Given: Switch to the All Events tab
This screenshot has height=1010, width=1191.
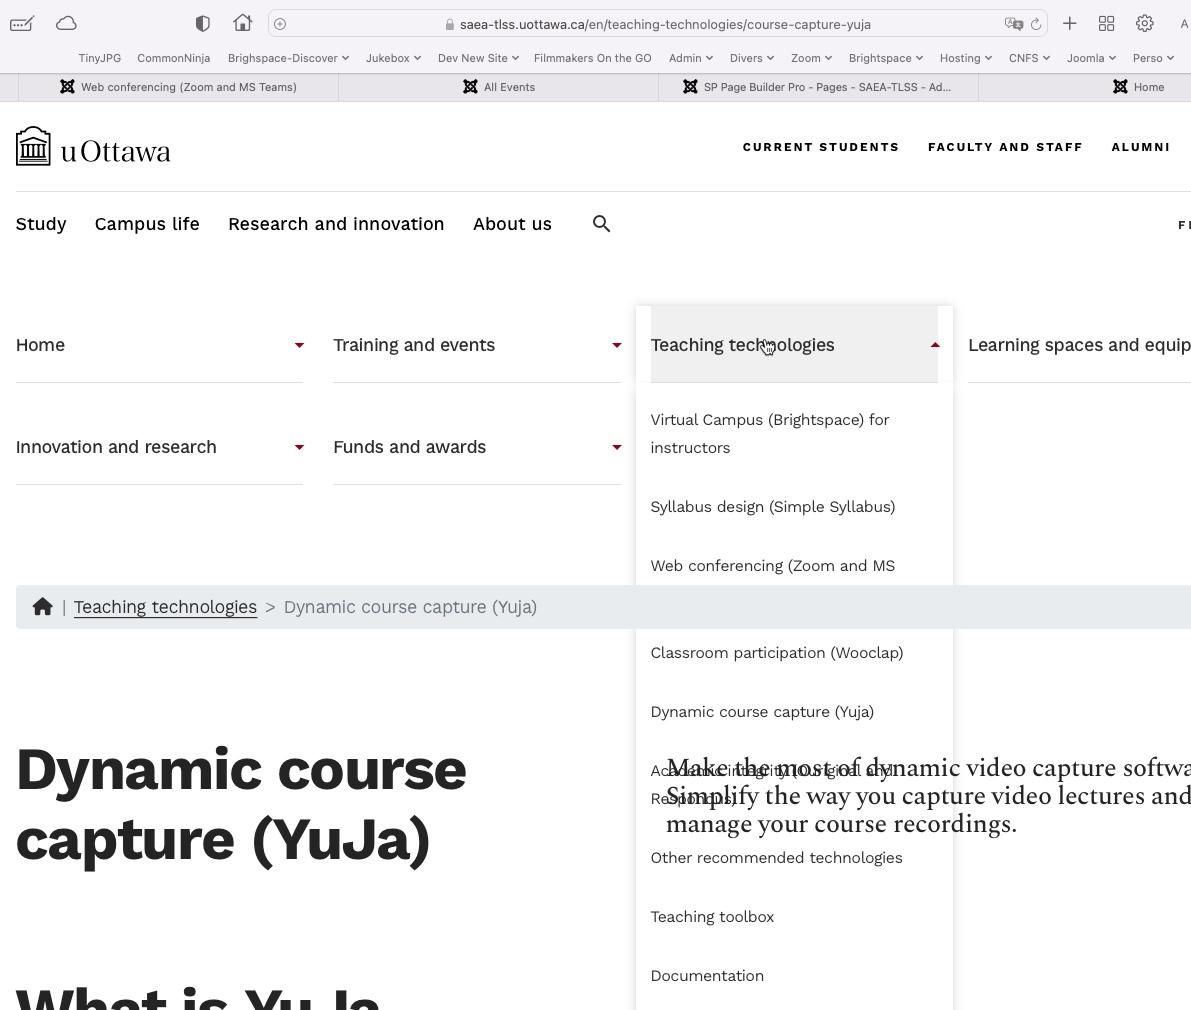Looking at the screenshot, I should point(498,87).
